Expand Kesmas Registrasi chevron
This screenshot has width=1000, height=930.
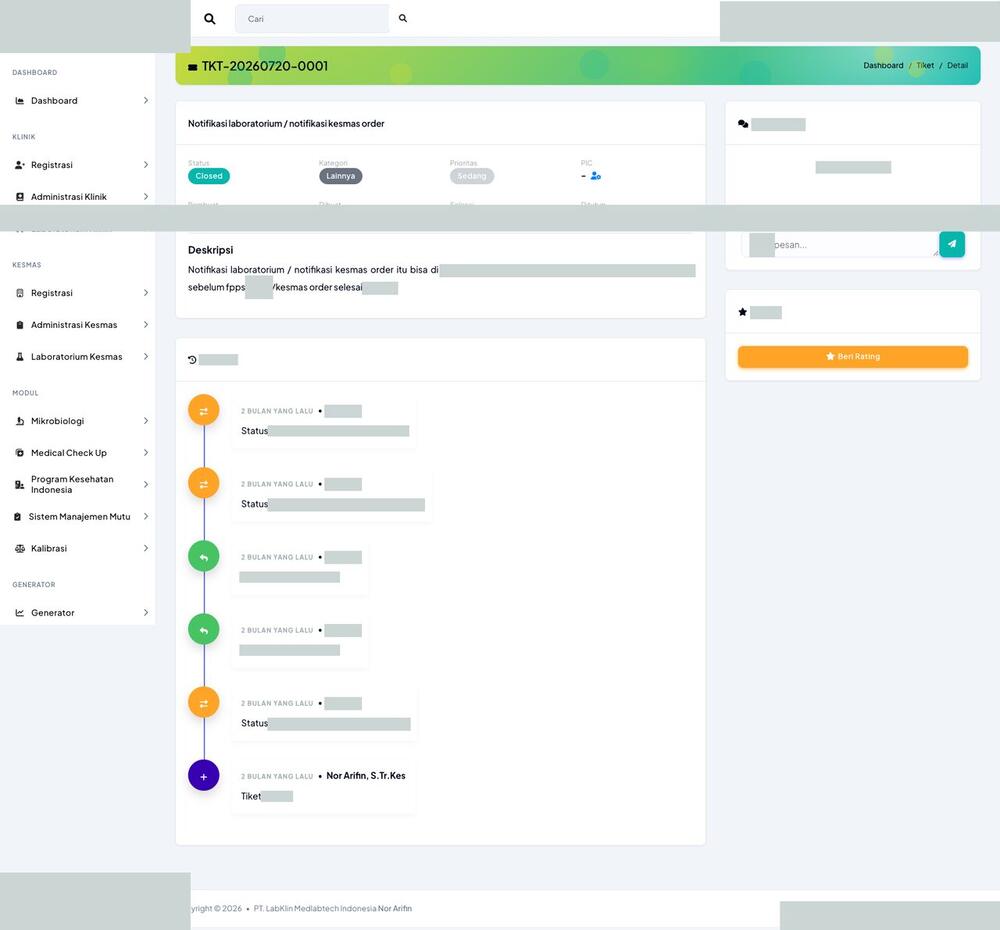(145, 293)
